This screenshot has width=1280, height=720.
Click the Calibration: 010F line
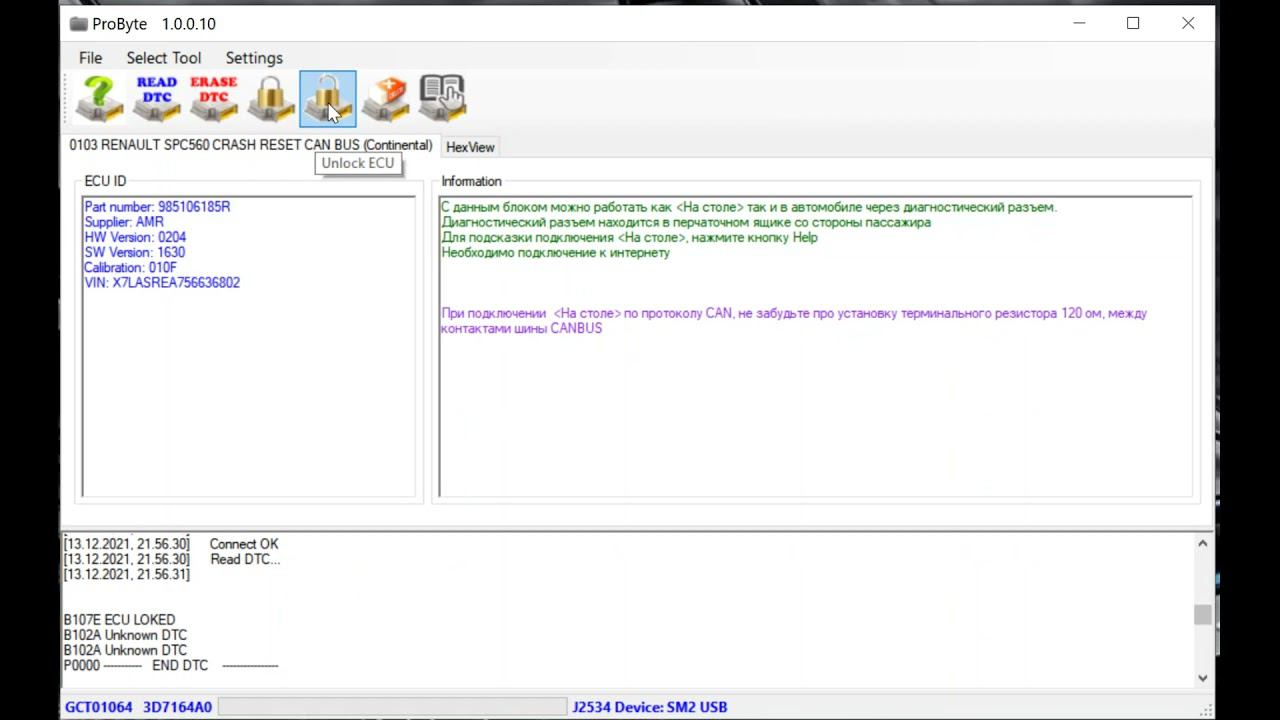[x=130, y=267]
